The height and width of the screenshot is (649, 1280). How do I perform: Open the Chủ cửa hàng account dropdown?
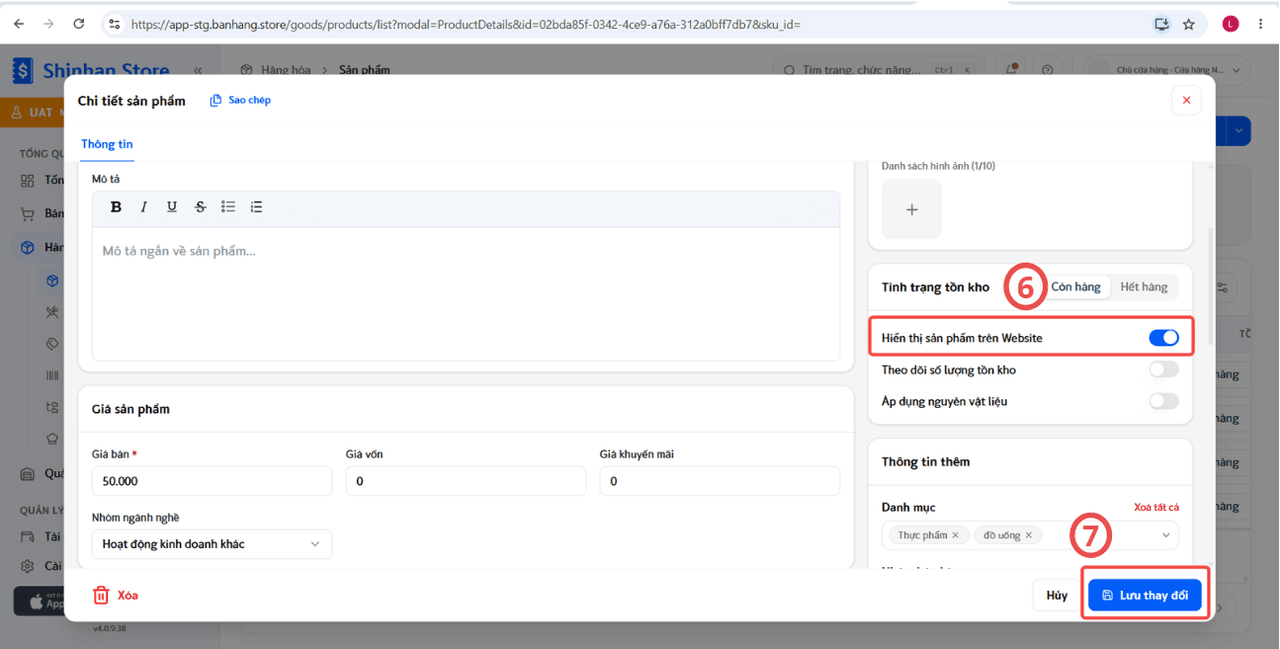[x=1169, y=70]
